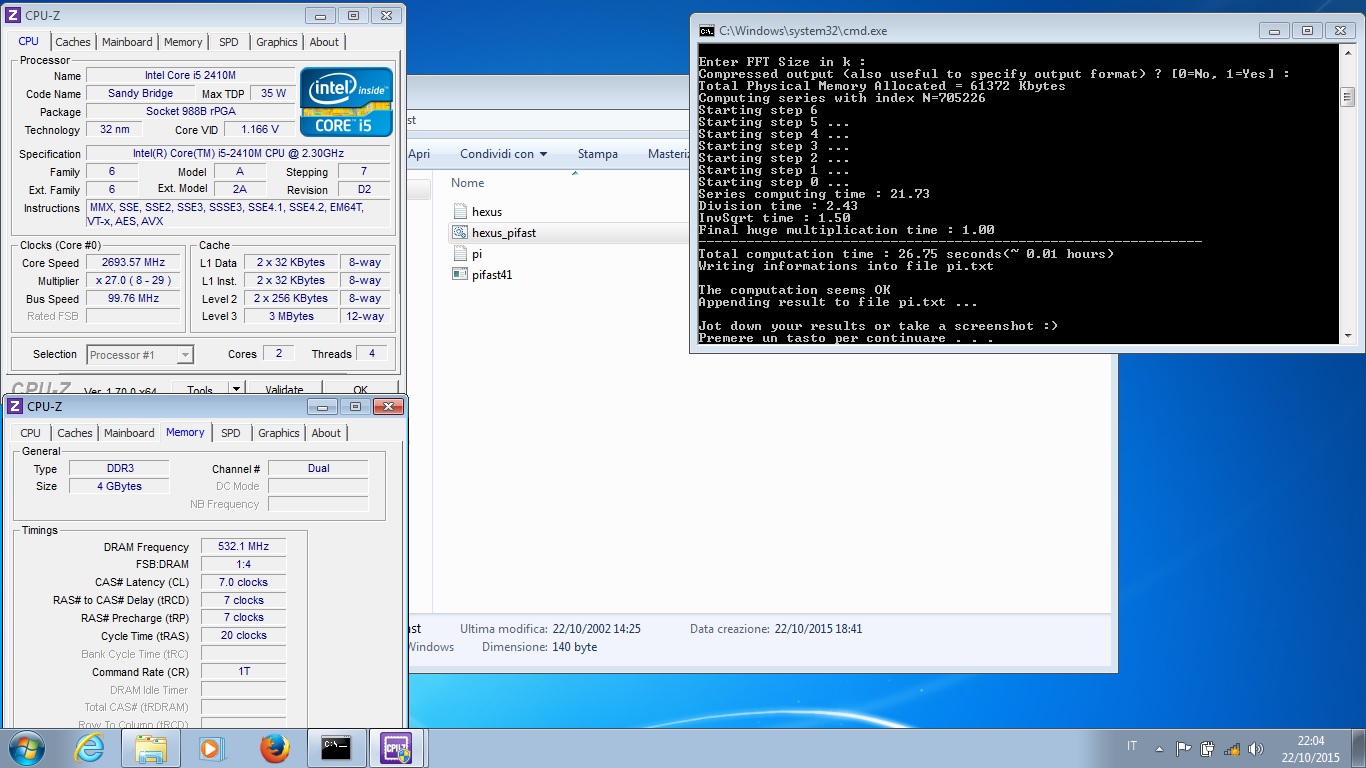Click the power battery tray icon

(x=1207, y=748)
